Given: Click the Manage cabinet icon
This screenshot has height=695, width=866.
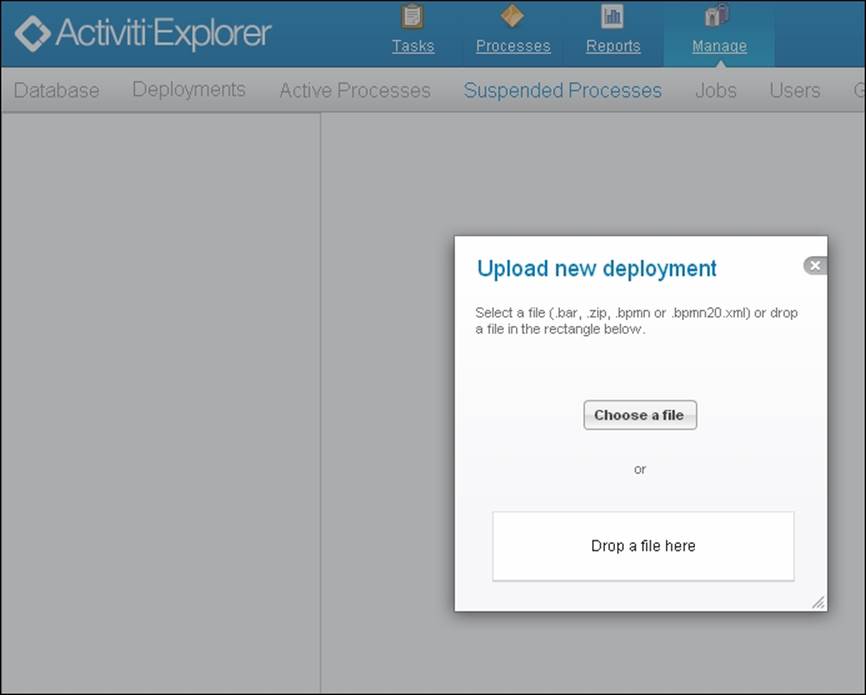Looking at the screenshot, I should click(x=718, y=17).
